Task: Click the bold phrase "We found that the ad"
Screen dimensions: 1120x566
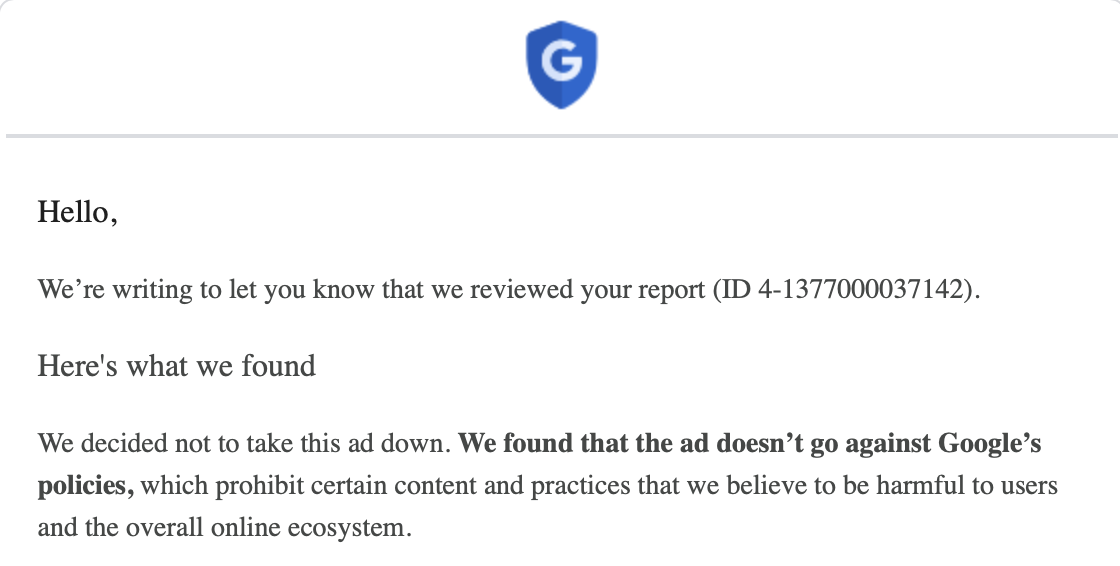Action: point(561,442)
